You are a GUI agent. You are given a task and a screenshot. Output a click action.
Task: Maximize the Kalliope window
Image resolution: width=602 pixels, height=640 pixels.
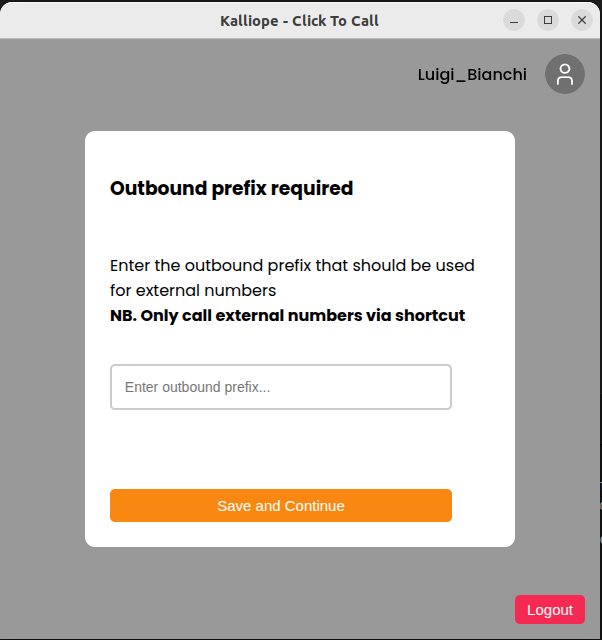point(548,20)
